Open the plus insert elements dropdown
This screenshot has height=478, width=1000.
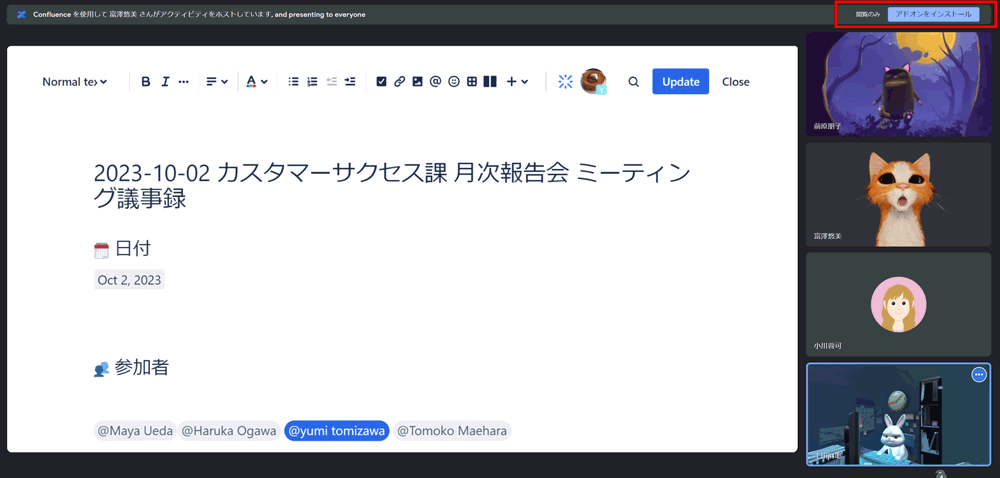click(x=517, y=82)
